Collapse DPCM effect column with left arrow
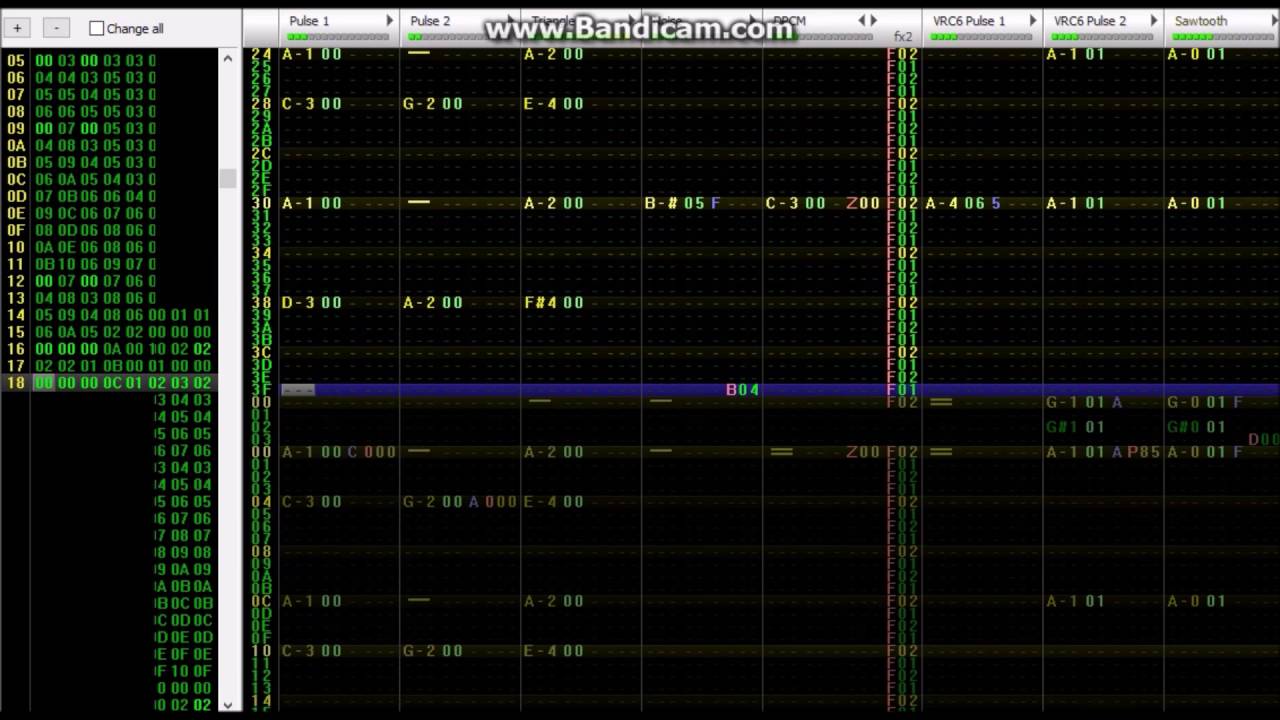Viewport: 1280px width, 720px height. pyautogui.click(x=861, y=20)
